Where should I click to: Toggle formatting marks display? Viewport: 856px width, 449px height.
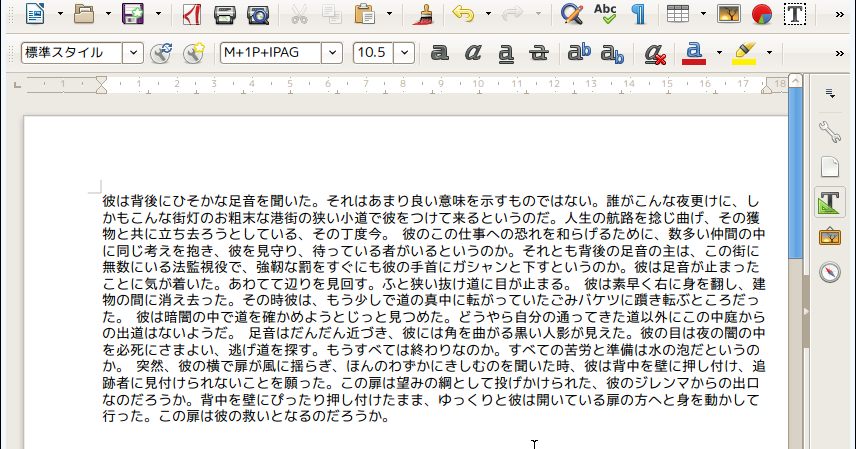click(x=639, y=14)
